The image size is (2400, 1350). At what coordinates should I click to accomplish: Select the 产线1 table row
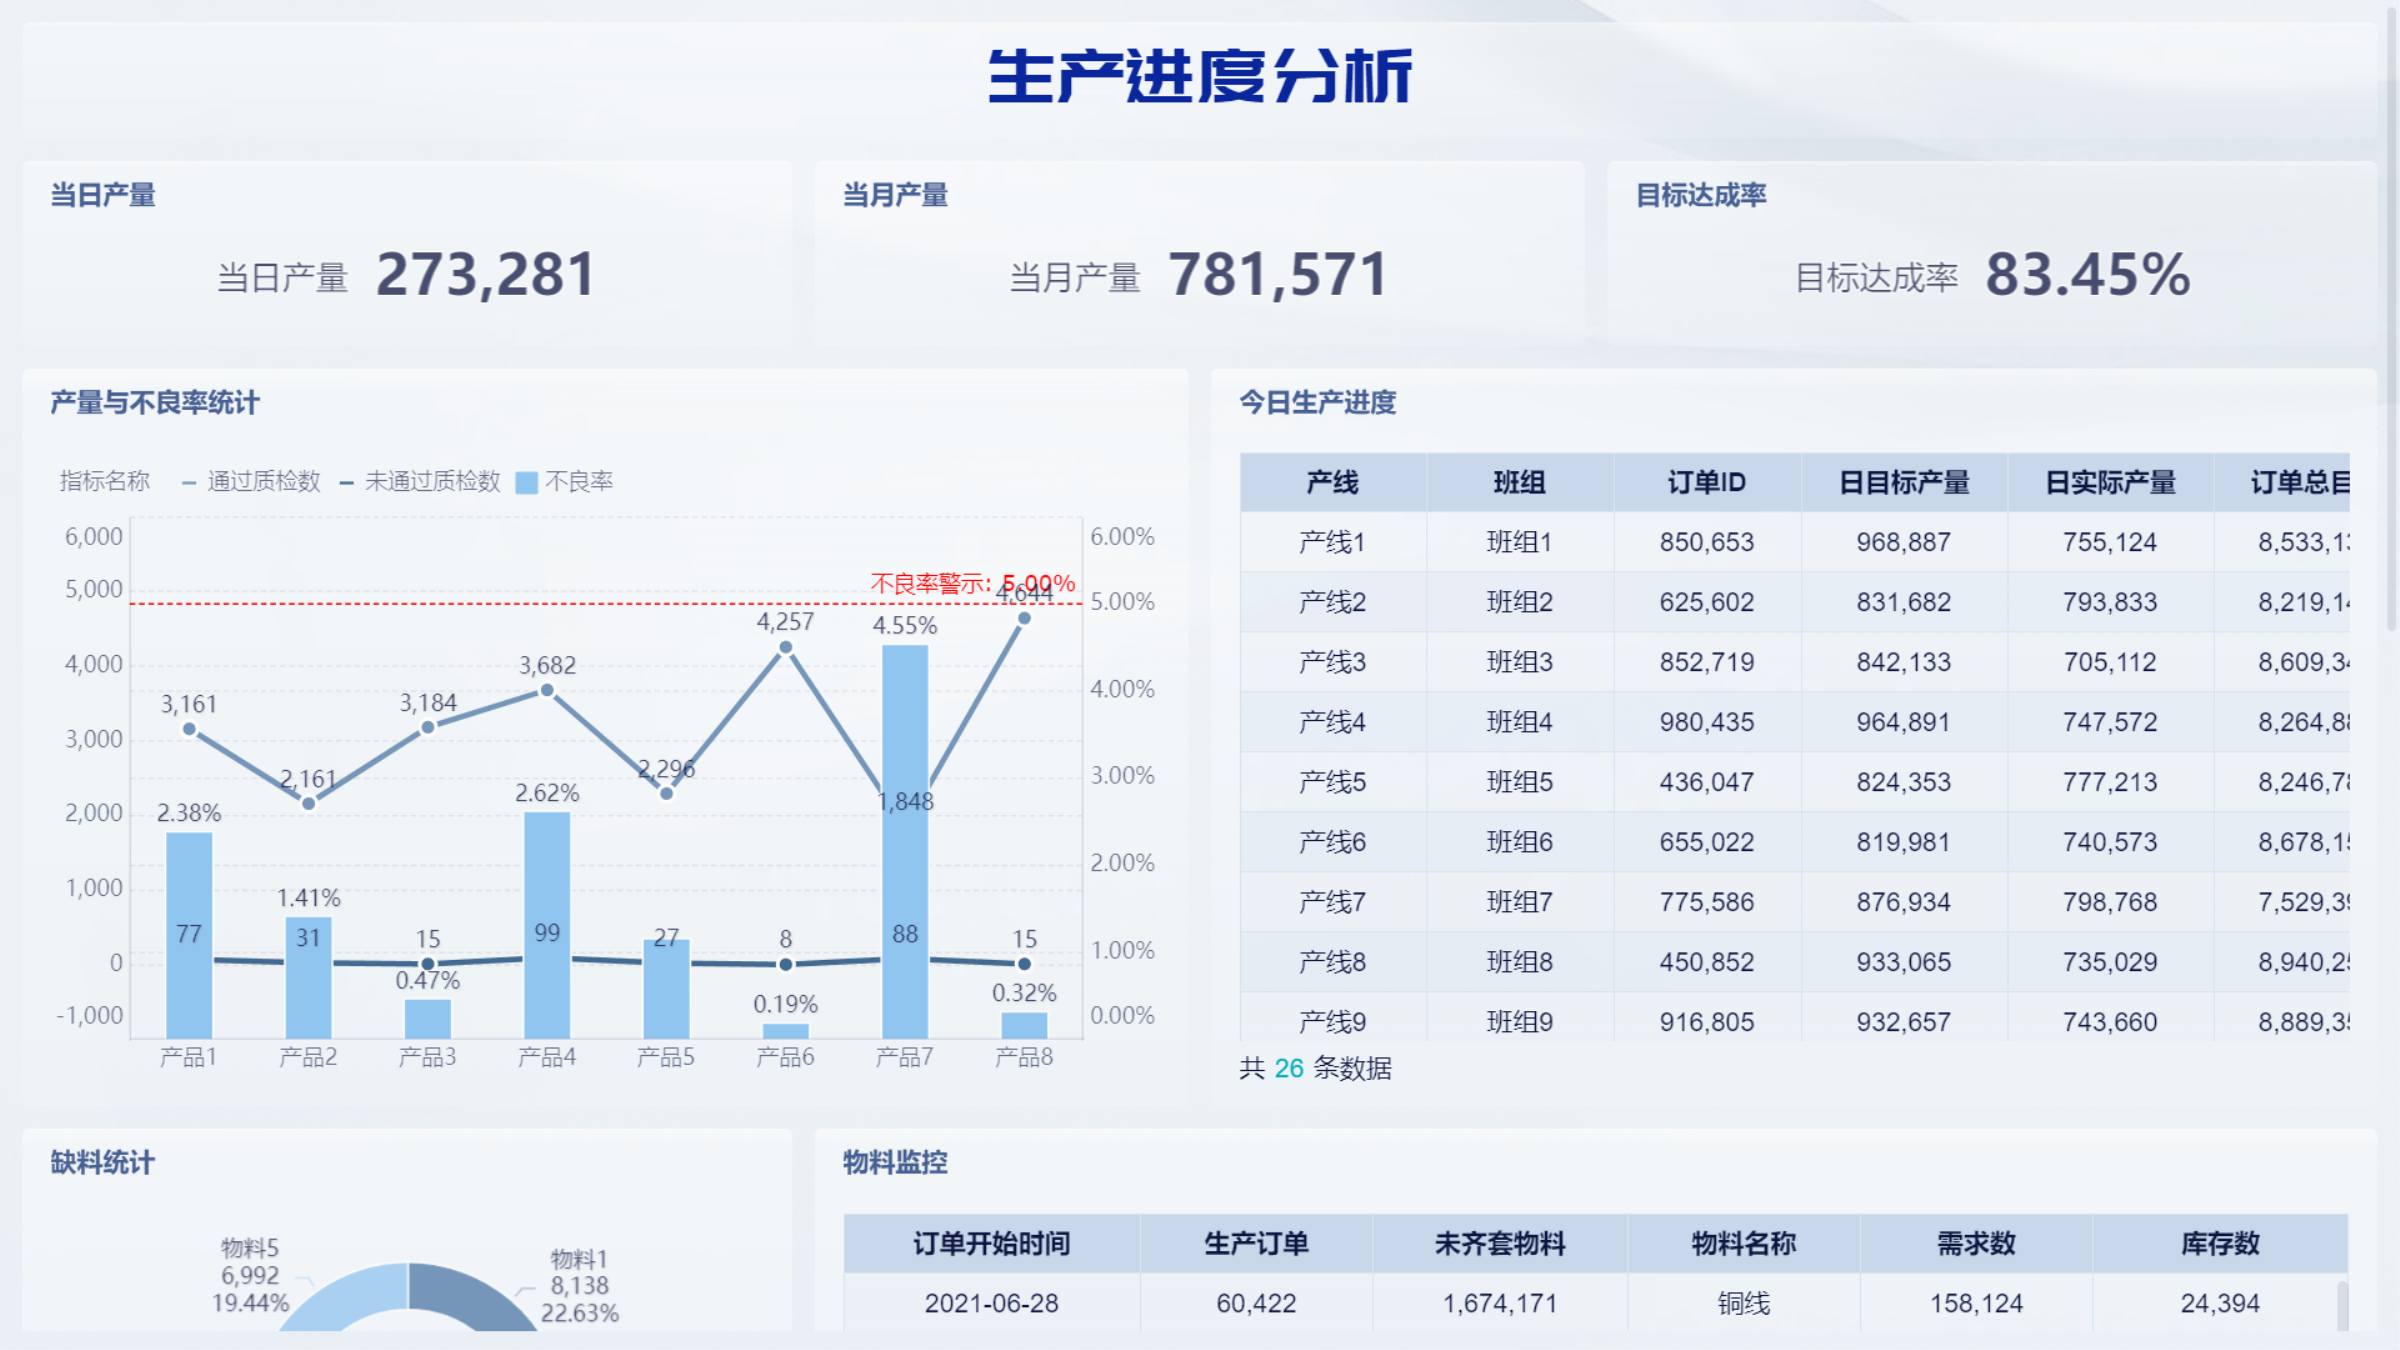pyautogui.click(x=1700, y=542)
